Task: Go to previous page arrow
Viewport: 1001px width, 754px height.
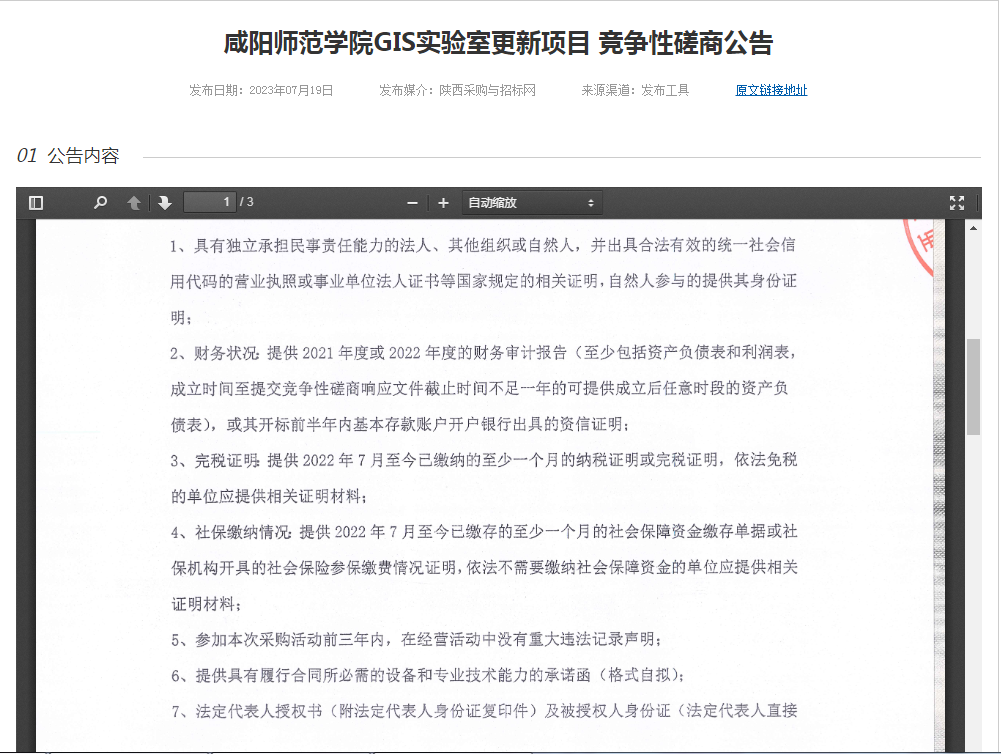Action: (x=134, y=203)
